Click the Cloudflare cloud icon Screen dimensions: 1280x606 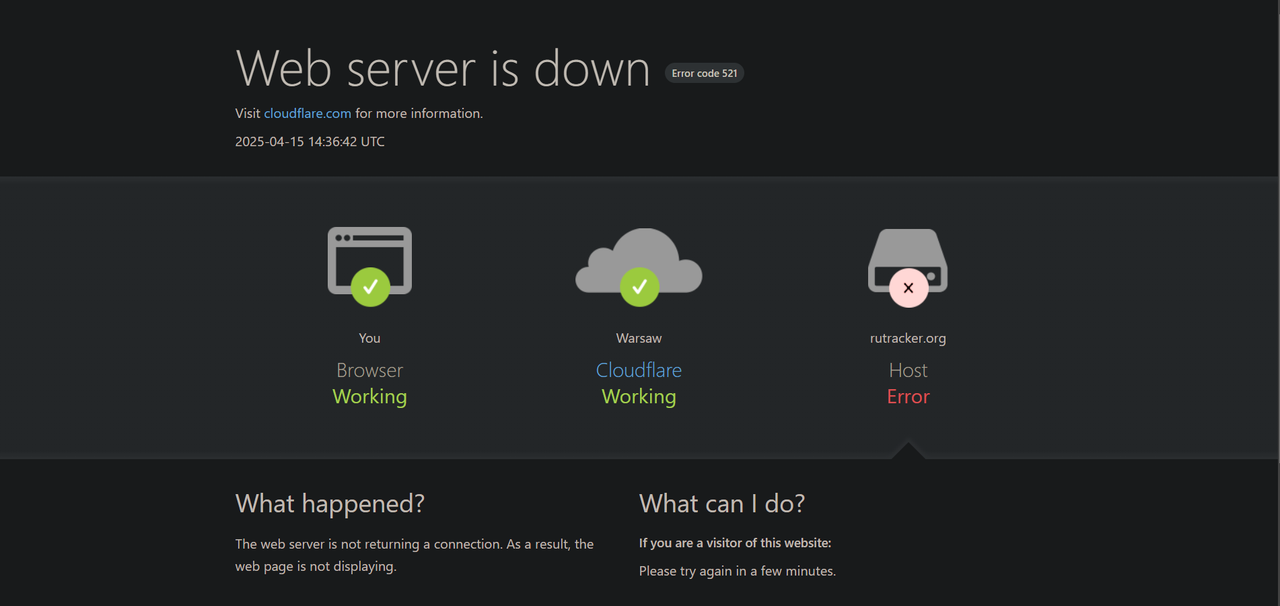pyautogui.click(x=639, y=261)
